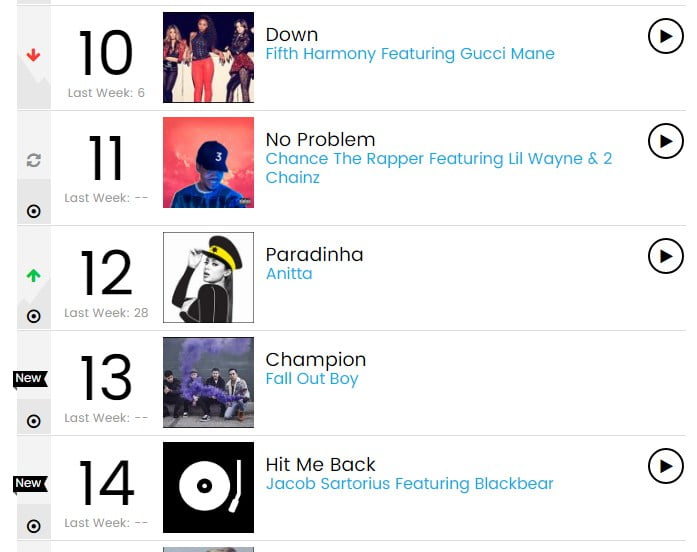The width and height of the screenshot is (697, 552).
Task: Click the circle target icon under rank 11
Action: coord(33,211)
